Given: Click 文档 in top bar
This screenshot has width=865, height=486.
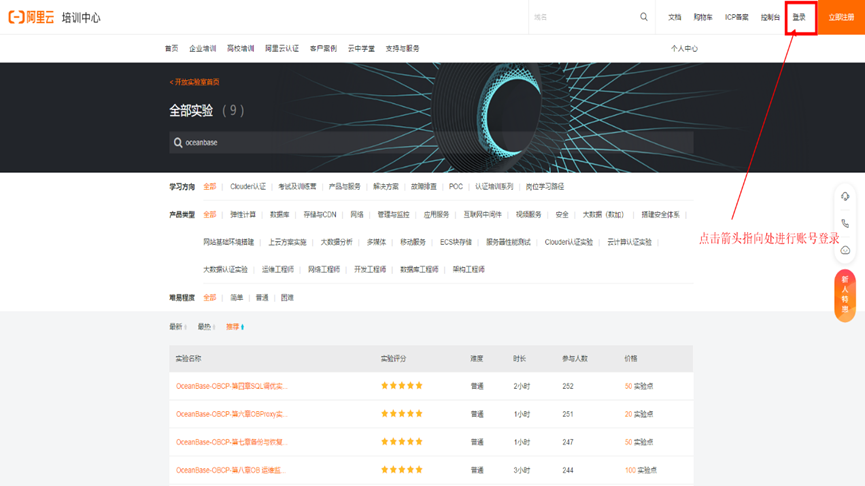Looking at the screenshot, I should point(675,17).
